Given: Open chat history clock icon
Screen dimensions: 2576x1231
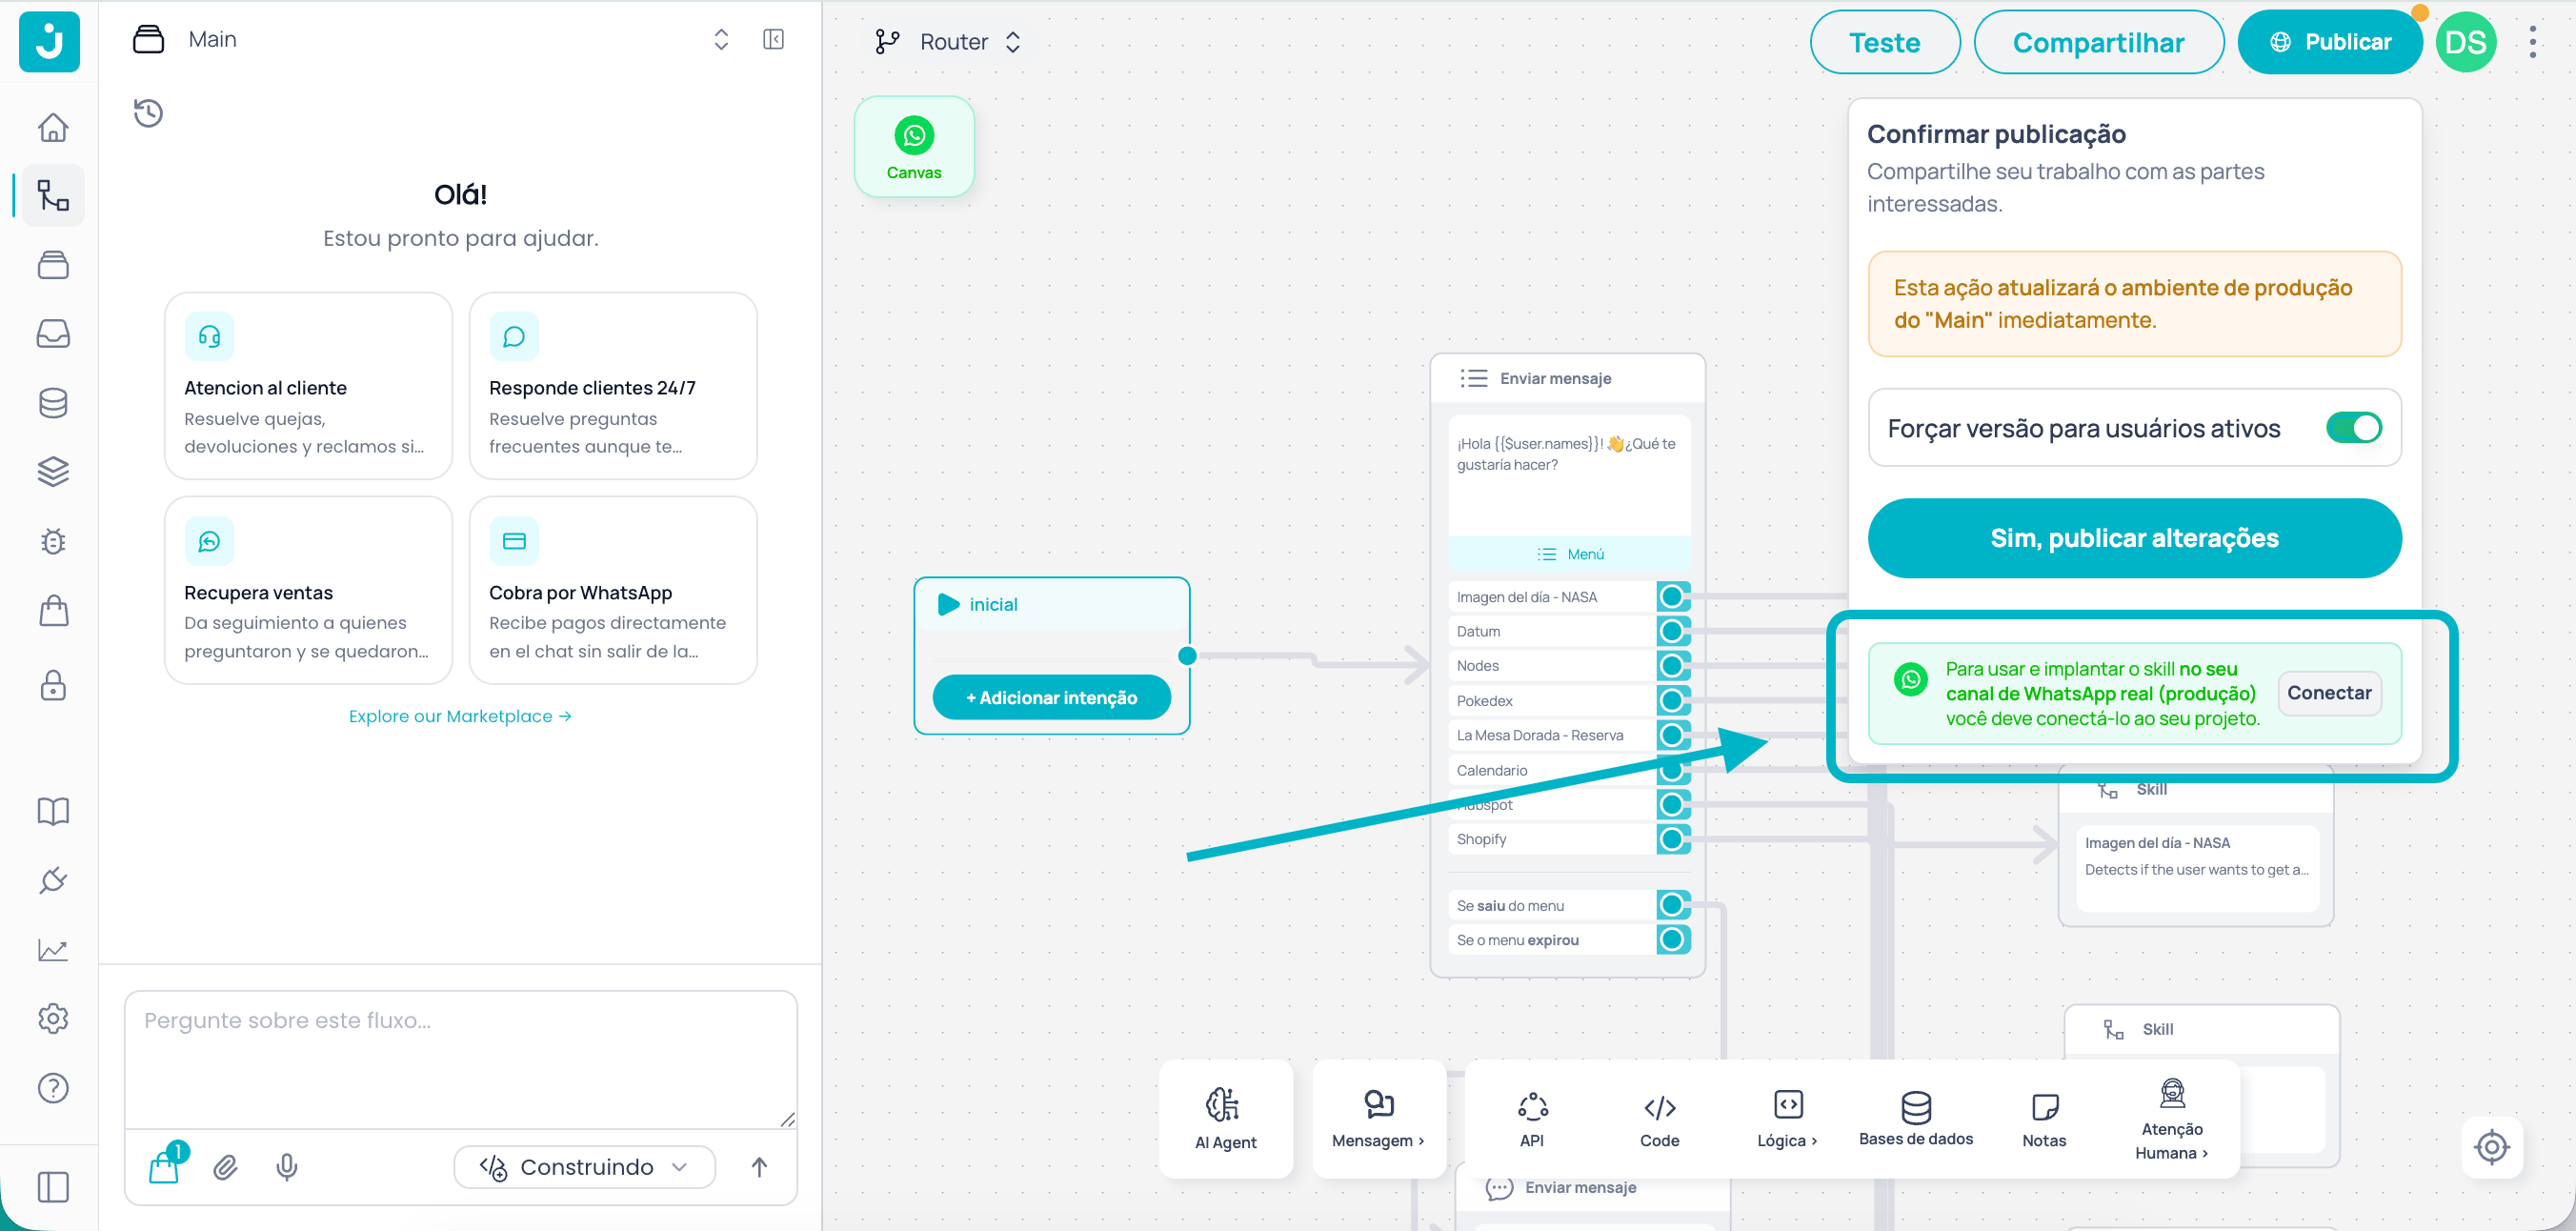Looking at the screenshot, I should point(148,113).
